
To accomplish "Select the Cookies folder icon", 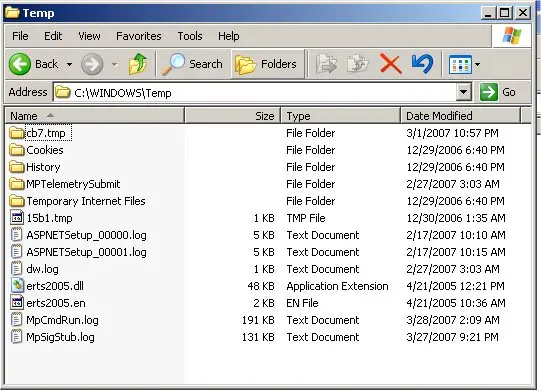I will (17, 150).
